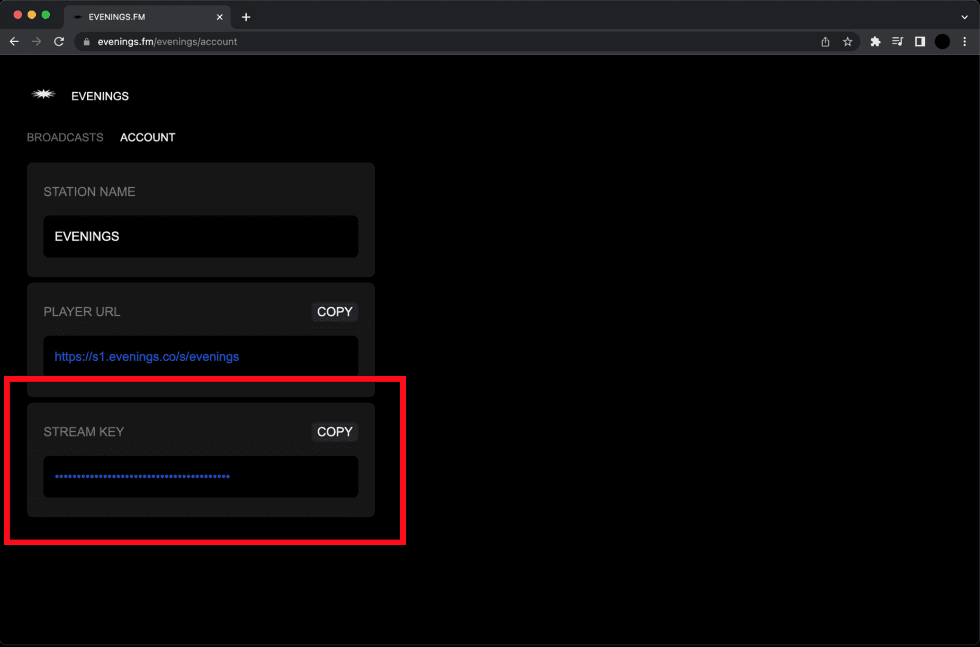Select the ACCOUNT tab
This screenshot has width=980, height=647.
[x=148, y=138]
